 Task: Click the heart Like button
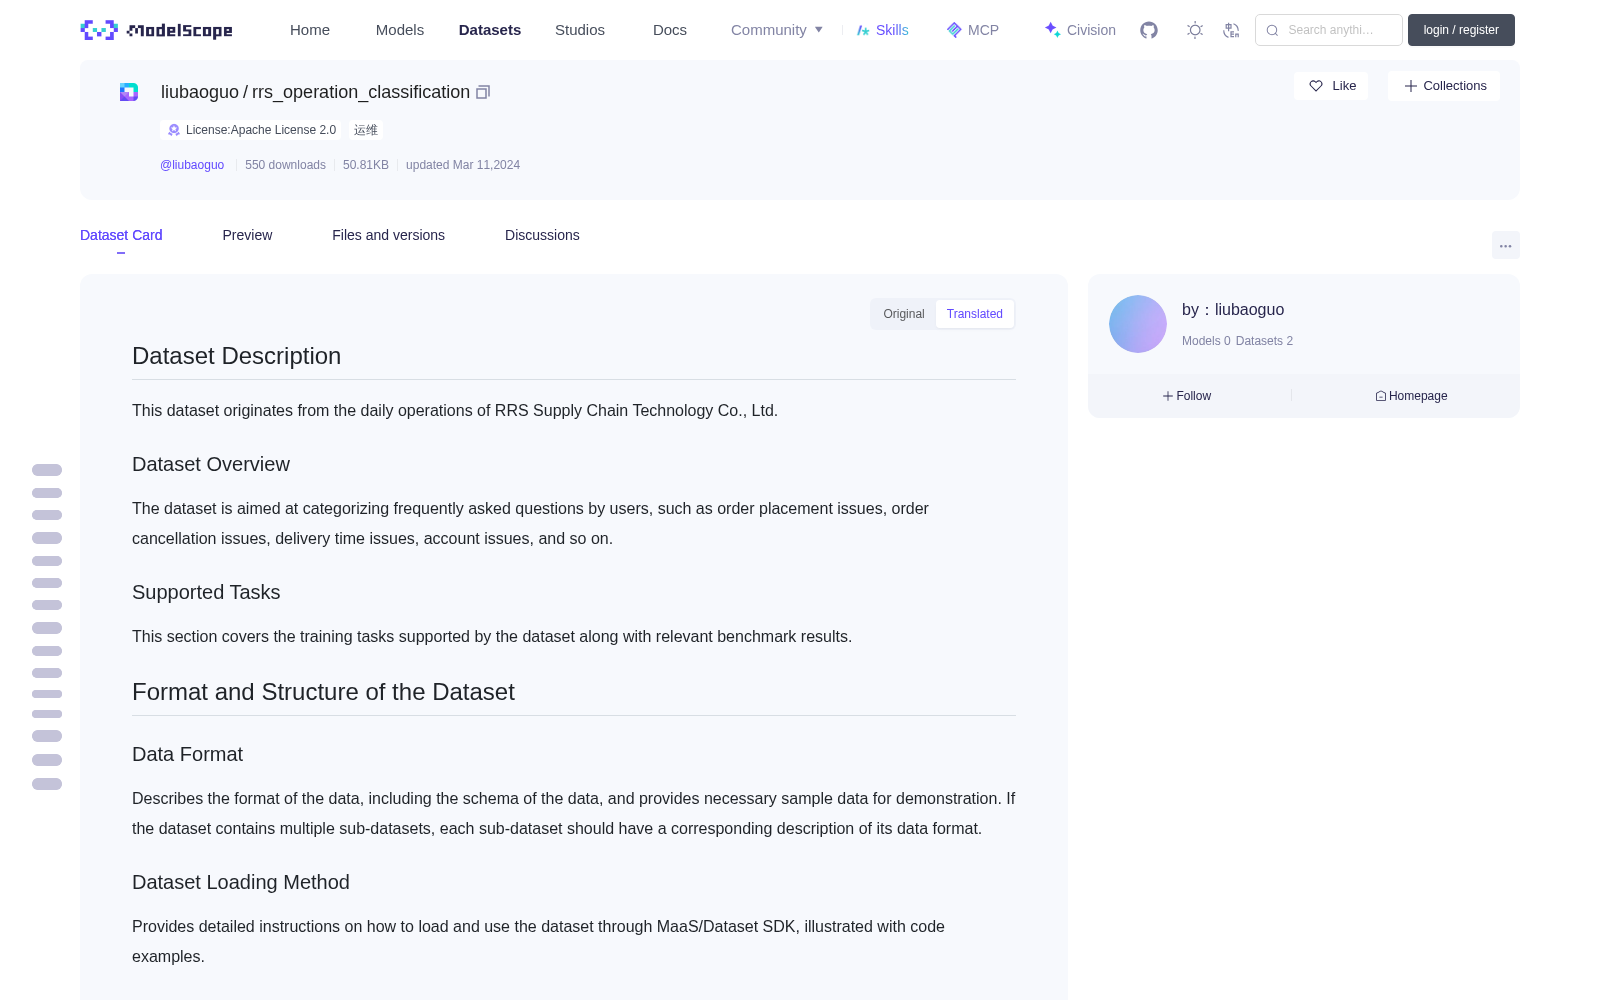pos(1331,86)
